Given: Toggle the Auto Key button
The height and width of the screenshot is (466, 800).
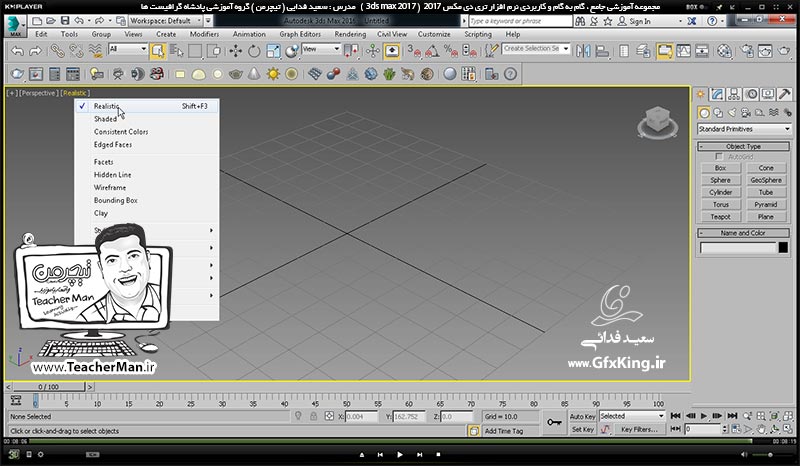Looking at the screenshot, I should 582,416.
